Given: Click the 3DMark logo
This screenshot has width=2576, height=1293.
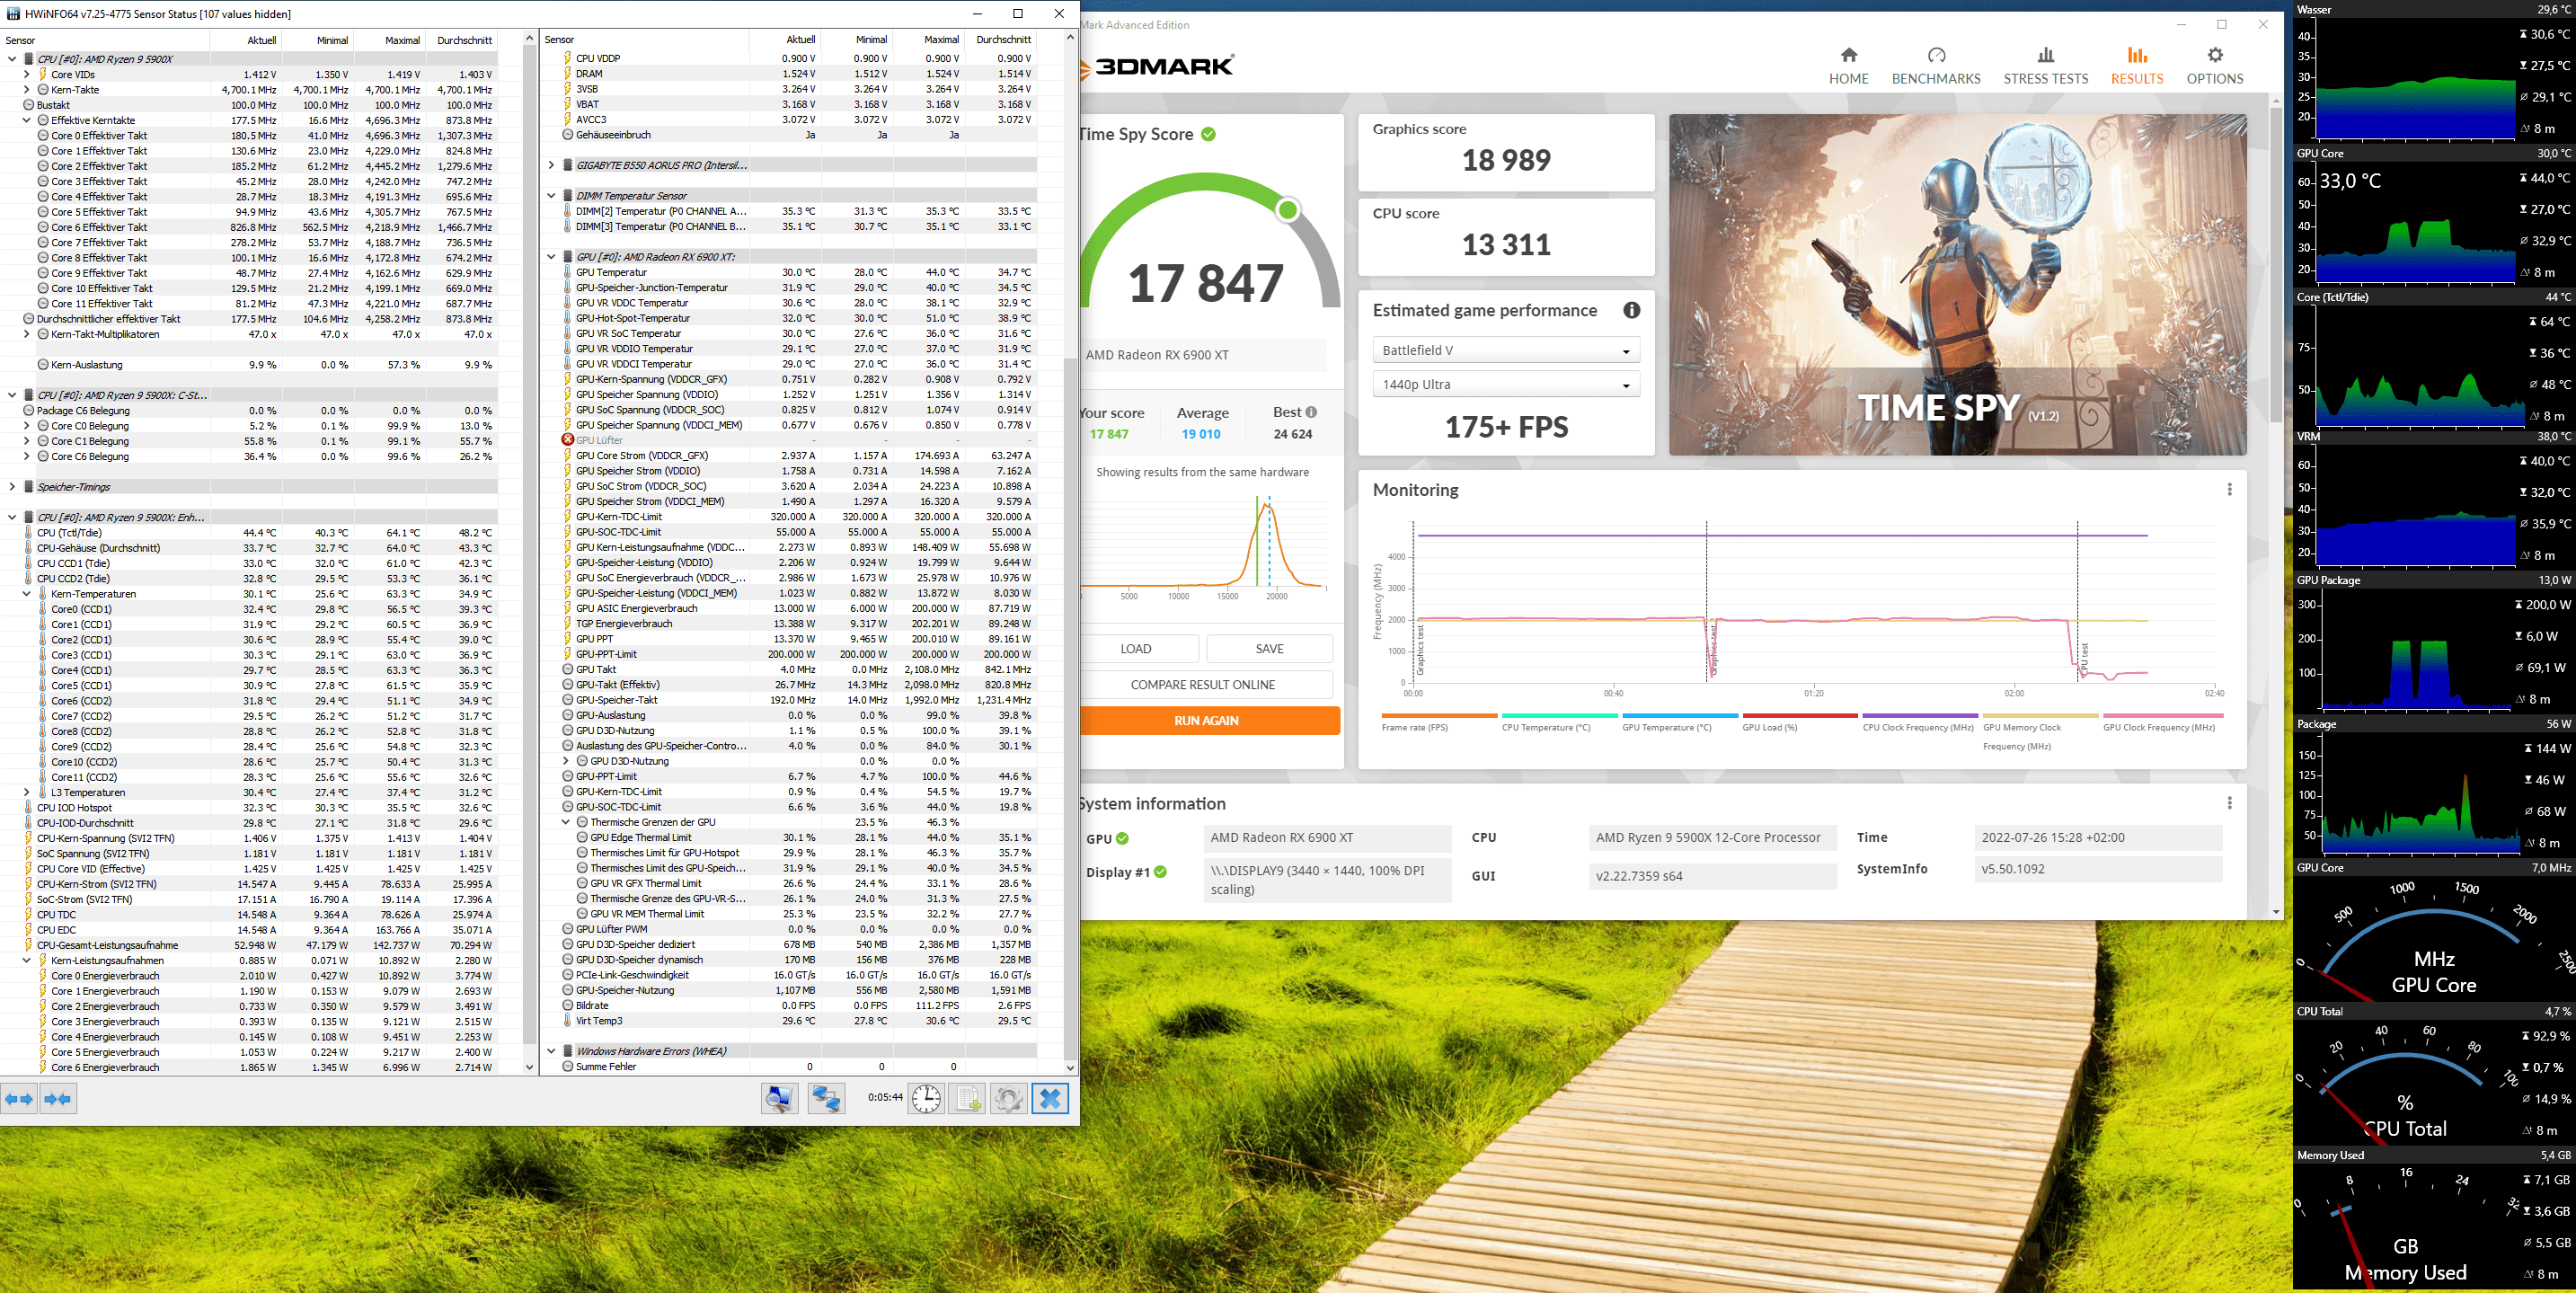Looking at the screenshot, I should [x=1157, y=66].
